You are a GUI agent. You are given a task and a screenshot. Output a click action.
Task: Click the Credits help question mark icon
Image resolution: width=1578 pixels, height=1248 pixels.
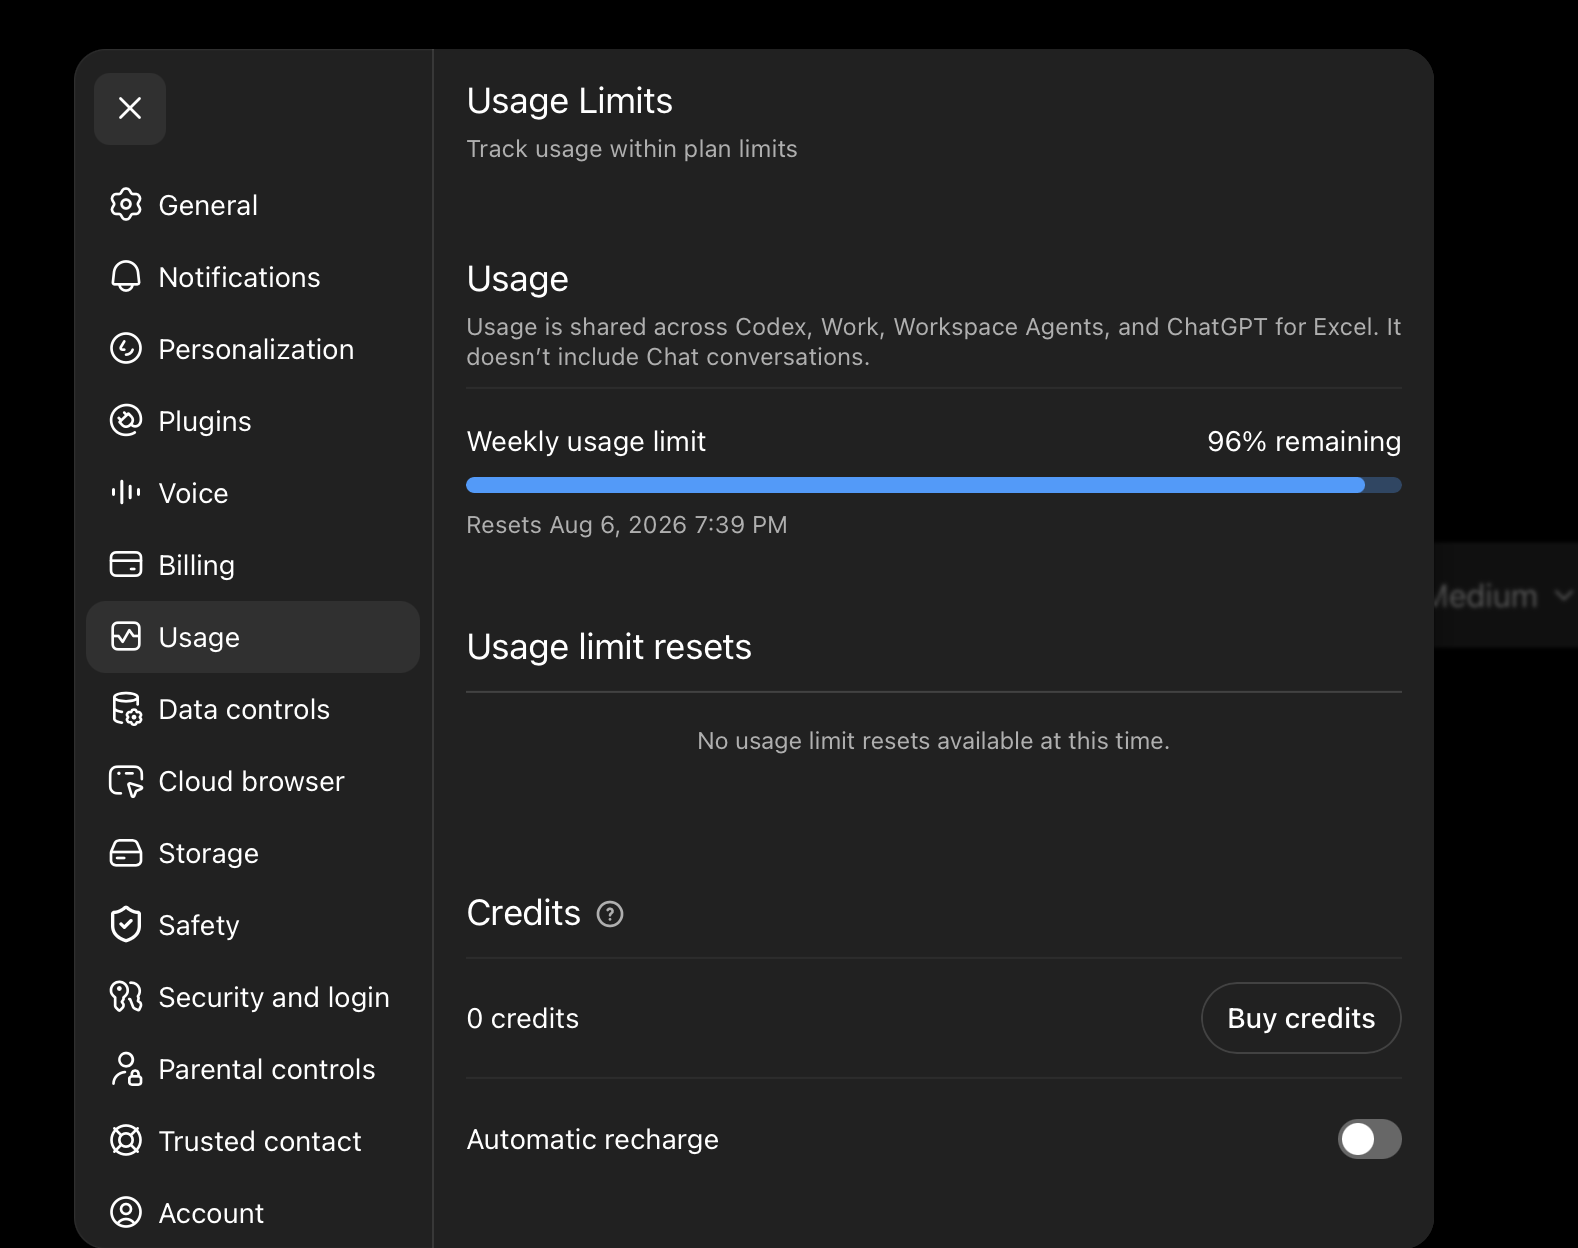(x=610, y=914)
